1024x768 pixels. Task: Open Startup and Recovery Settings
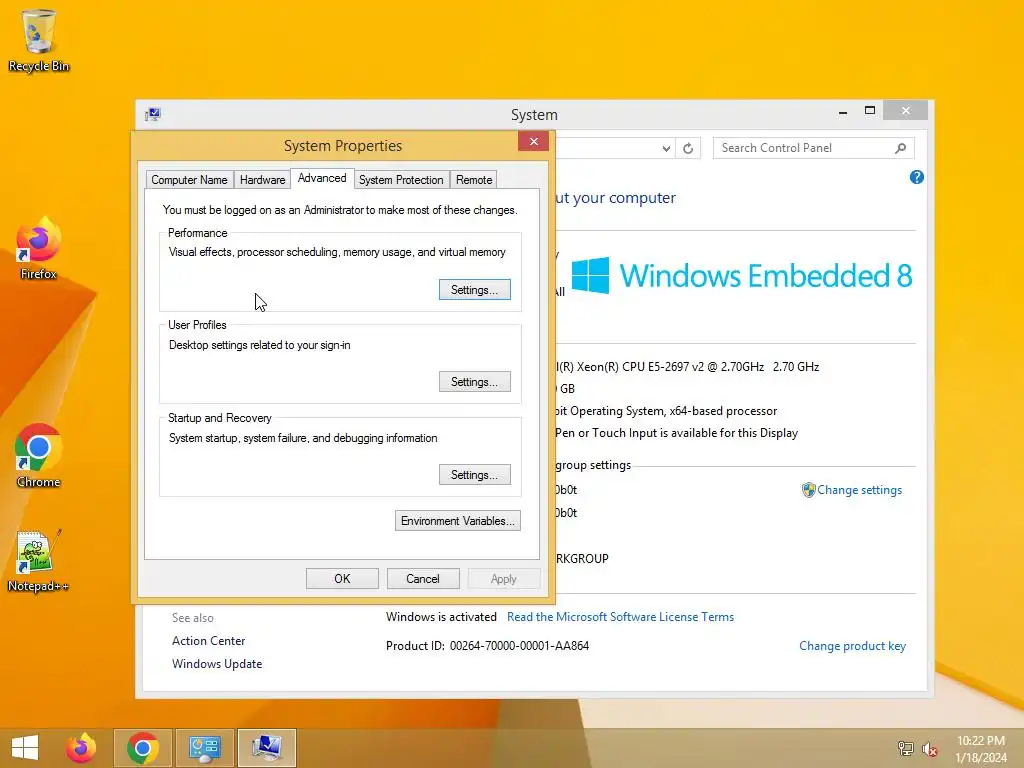(475, 475)
